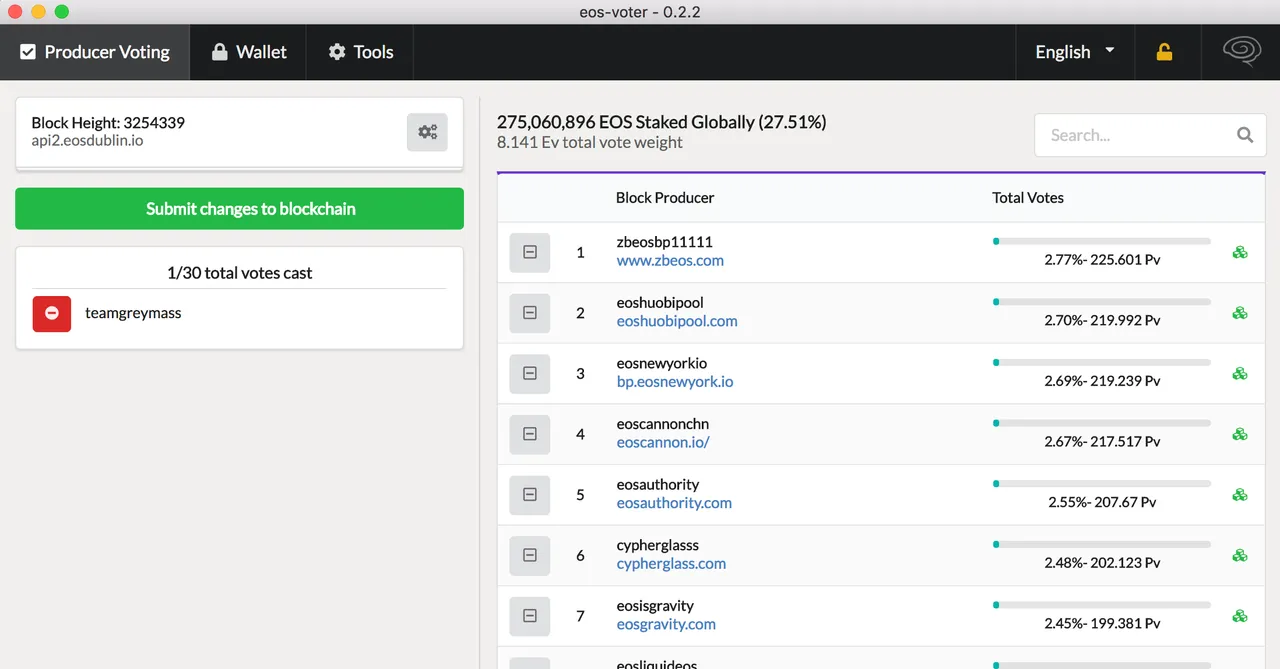Image resolution: width=1280 pixels, height=669 pixels.
Task: Click api2.eosdublin.io node address
Action: [x=87, y=140]
